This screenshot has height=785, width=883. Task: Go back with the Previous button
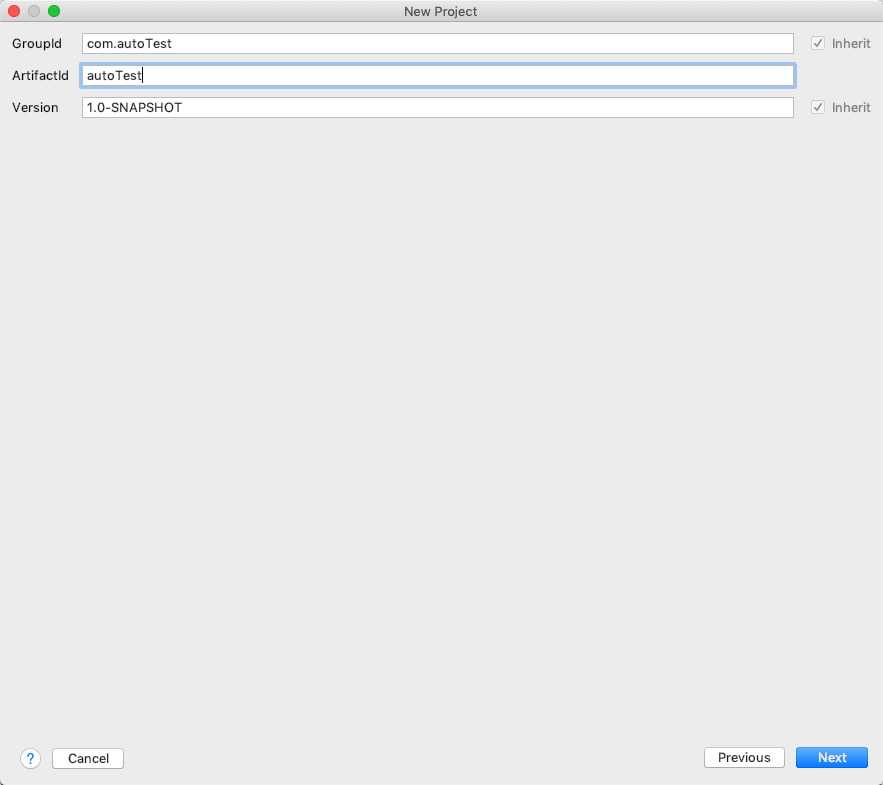coord(744,757)
